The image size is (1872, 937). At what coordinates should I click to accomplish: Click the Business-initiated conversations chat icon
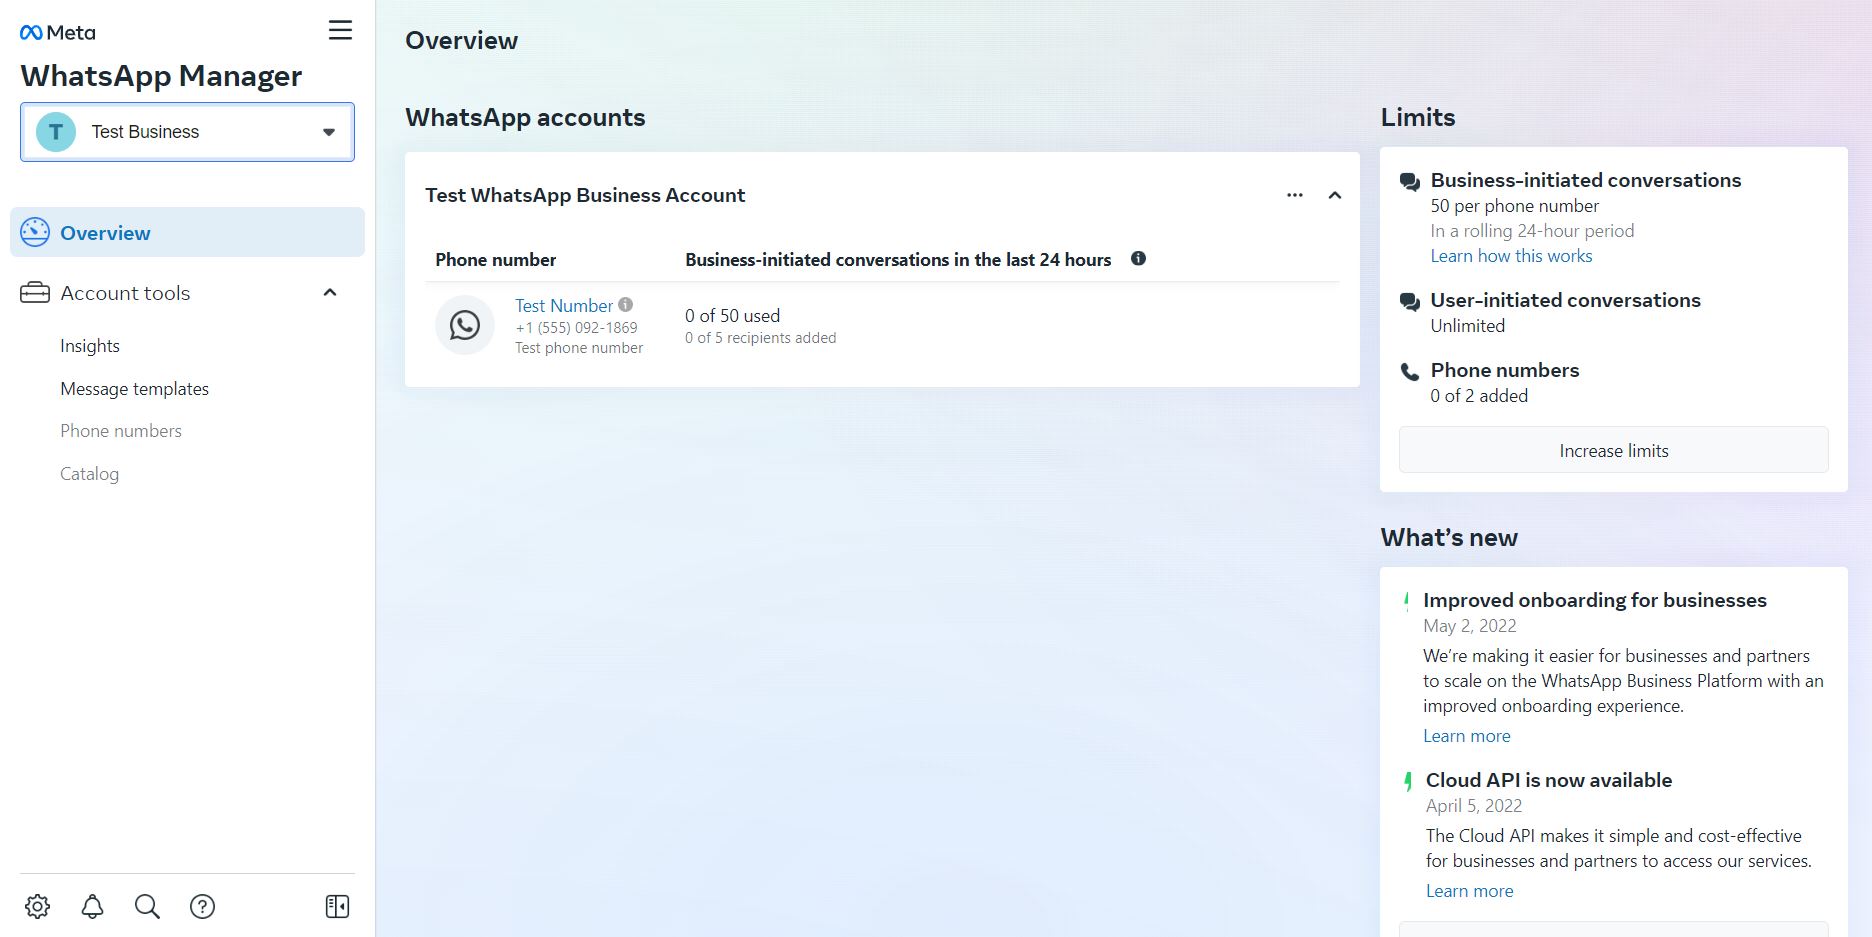coord(1410,182)
